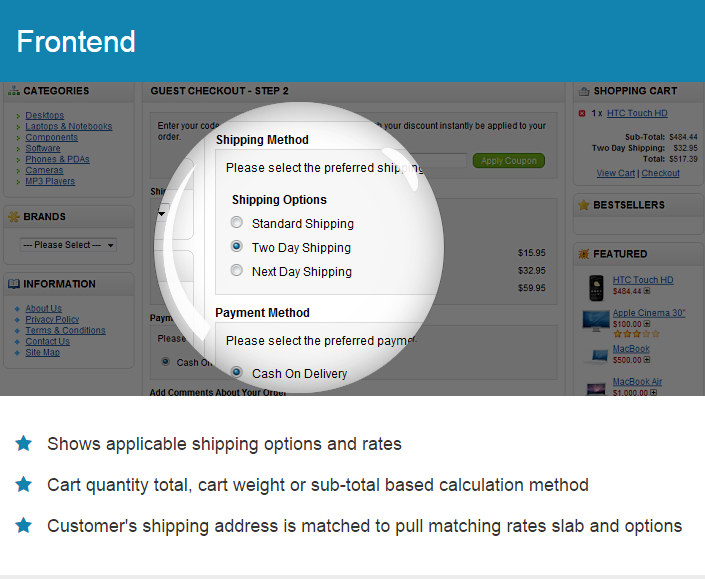Remove HTC Touch HD from shopping cart
The width and height of the screenshot is (705, 579).
click(x=582, y=113)
